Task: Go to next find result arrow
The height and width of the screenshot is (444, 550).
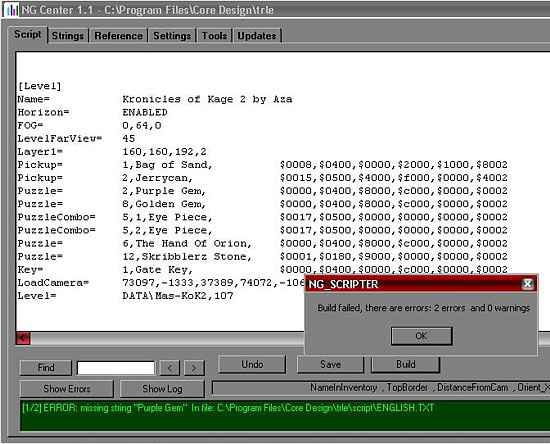Action: 194,368
